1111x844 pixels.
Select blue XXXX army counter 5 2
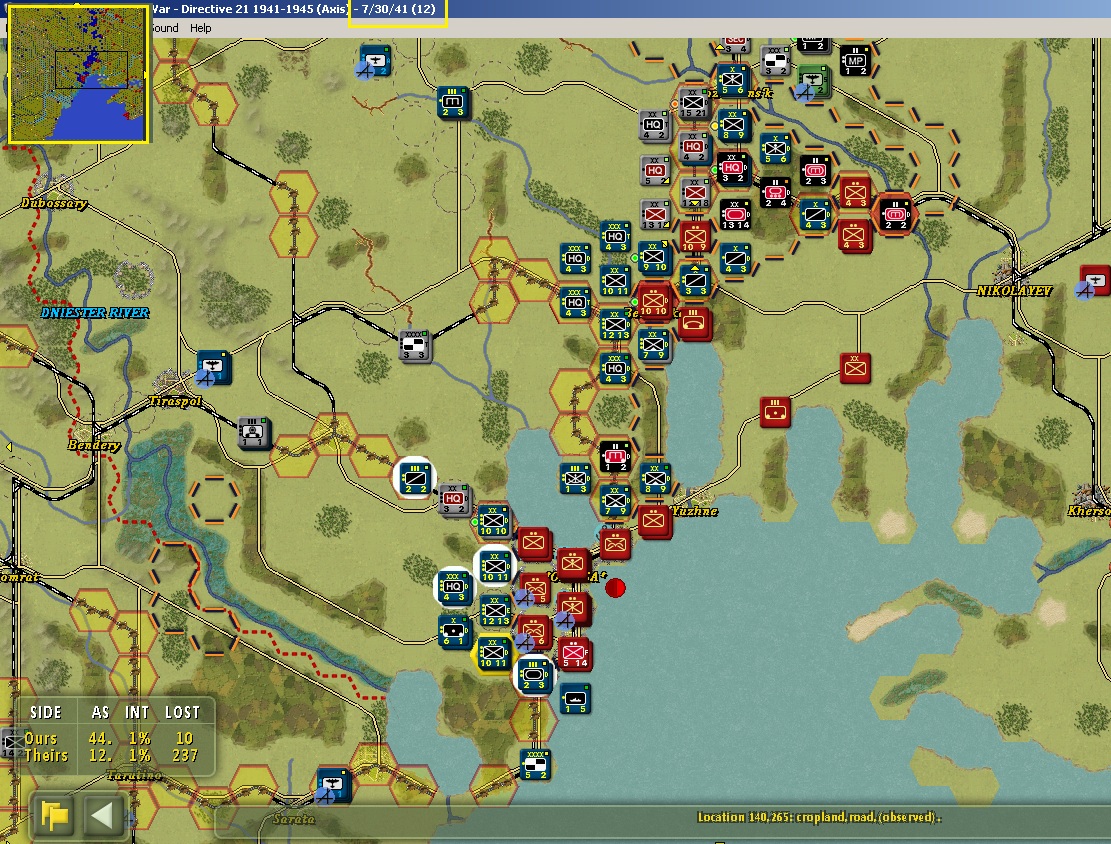536,765
